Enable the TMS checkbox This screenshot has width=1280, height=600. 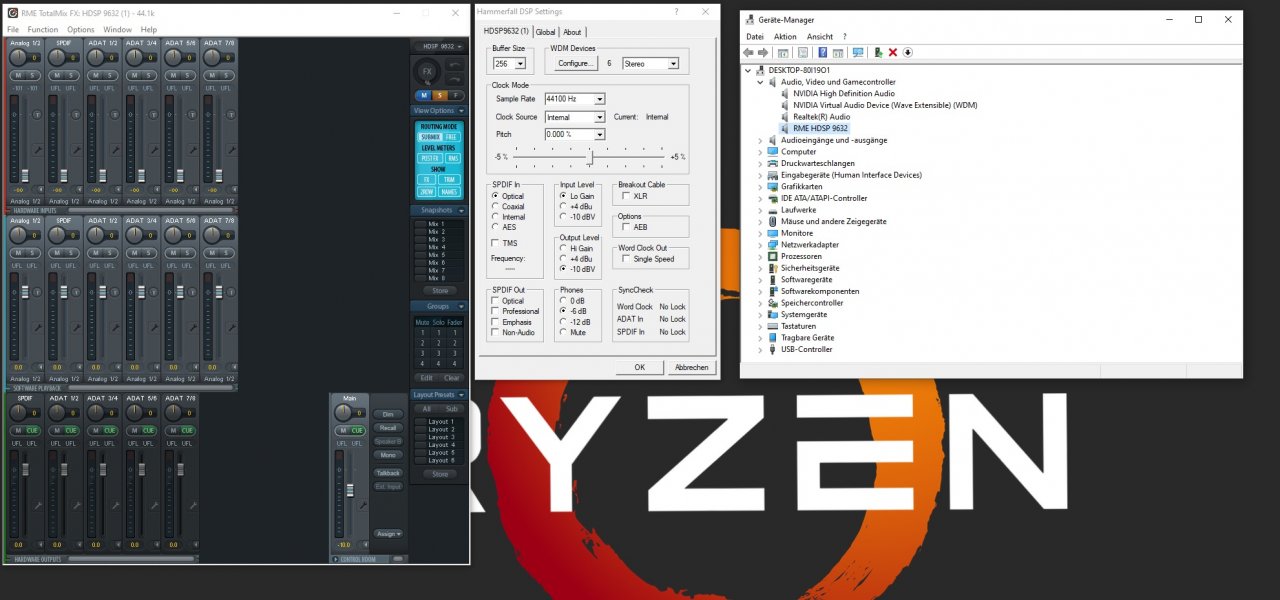point(496,243)
